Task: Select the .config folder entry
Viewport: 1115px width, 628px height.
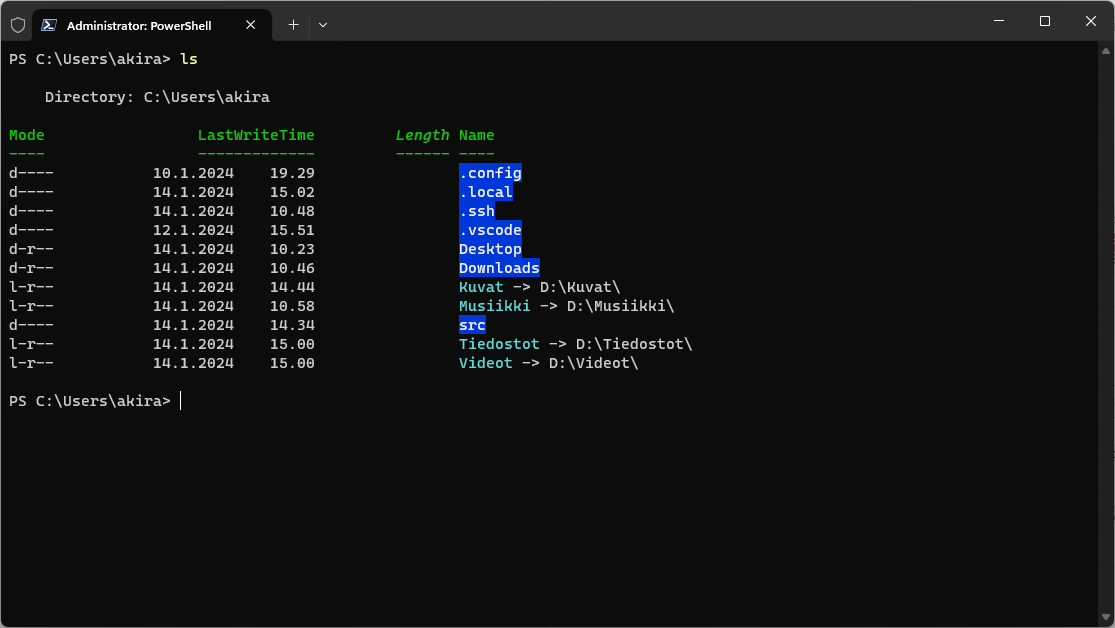Action: pyautogui.click(x=489, y=172)
